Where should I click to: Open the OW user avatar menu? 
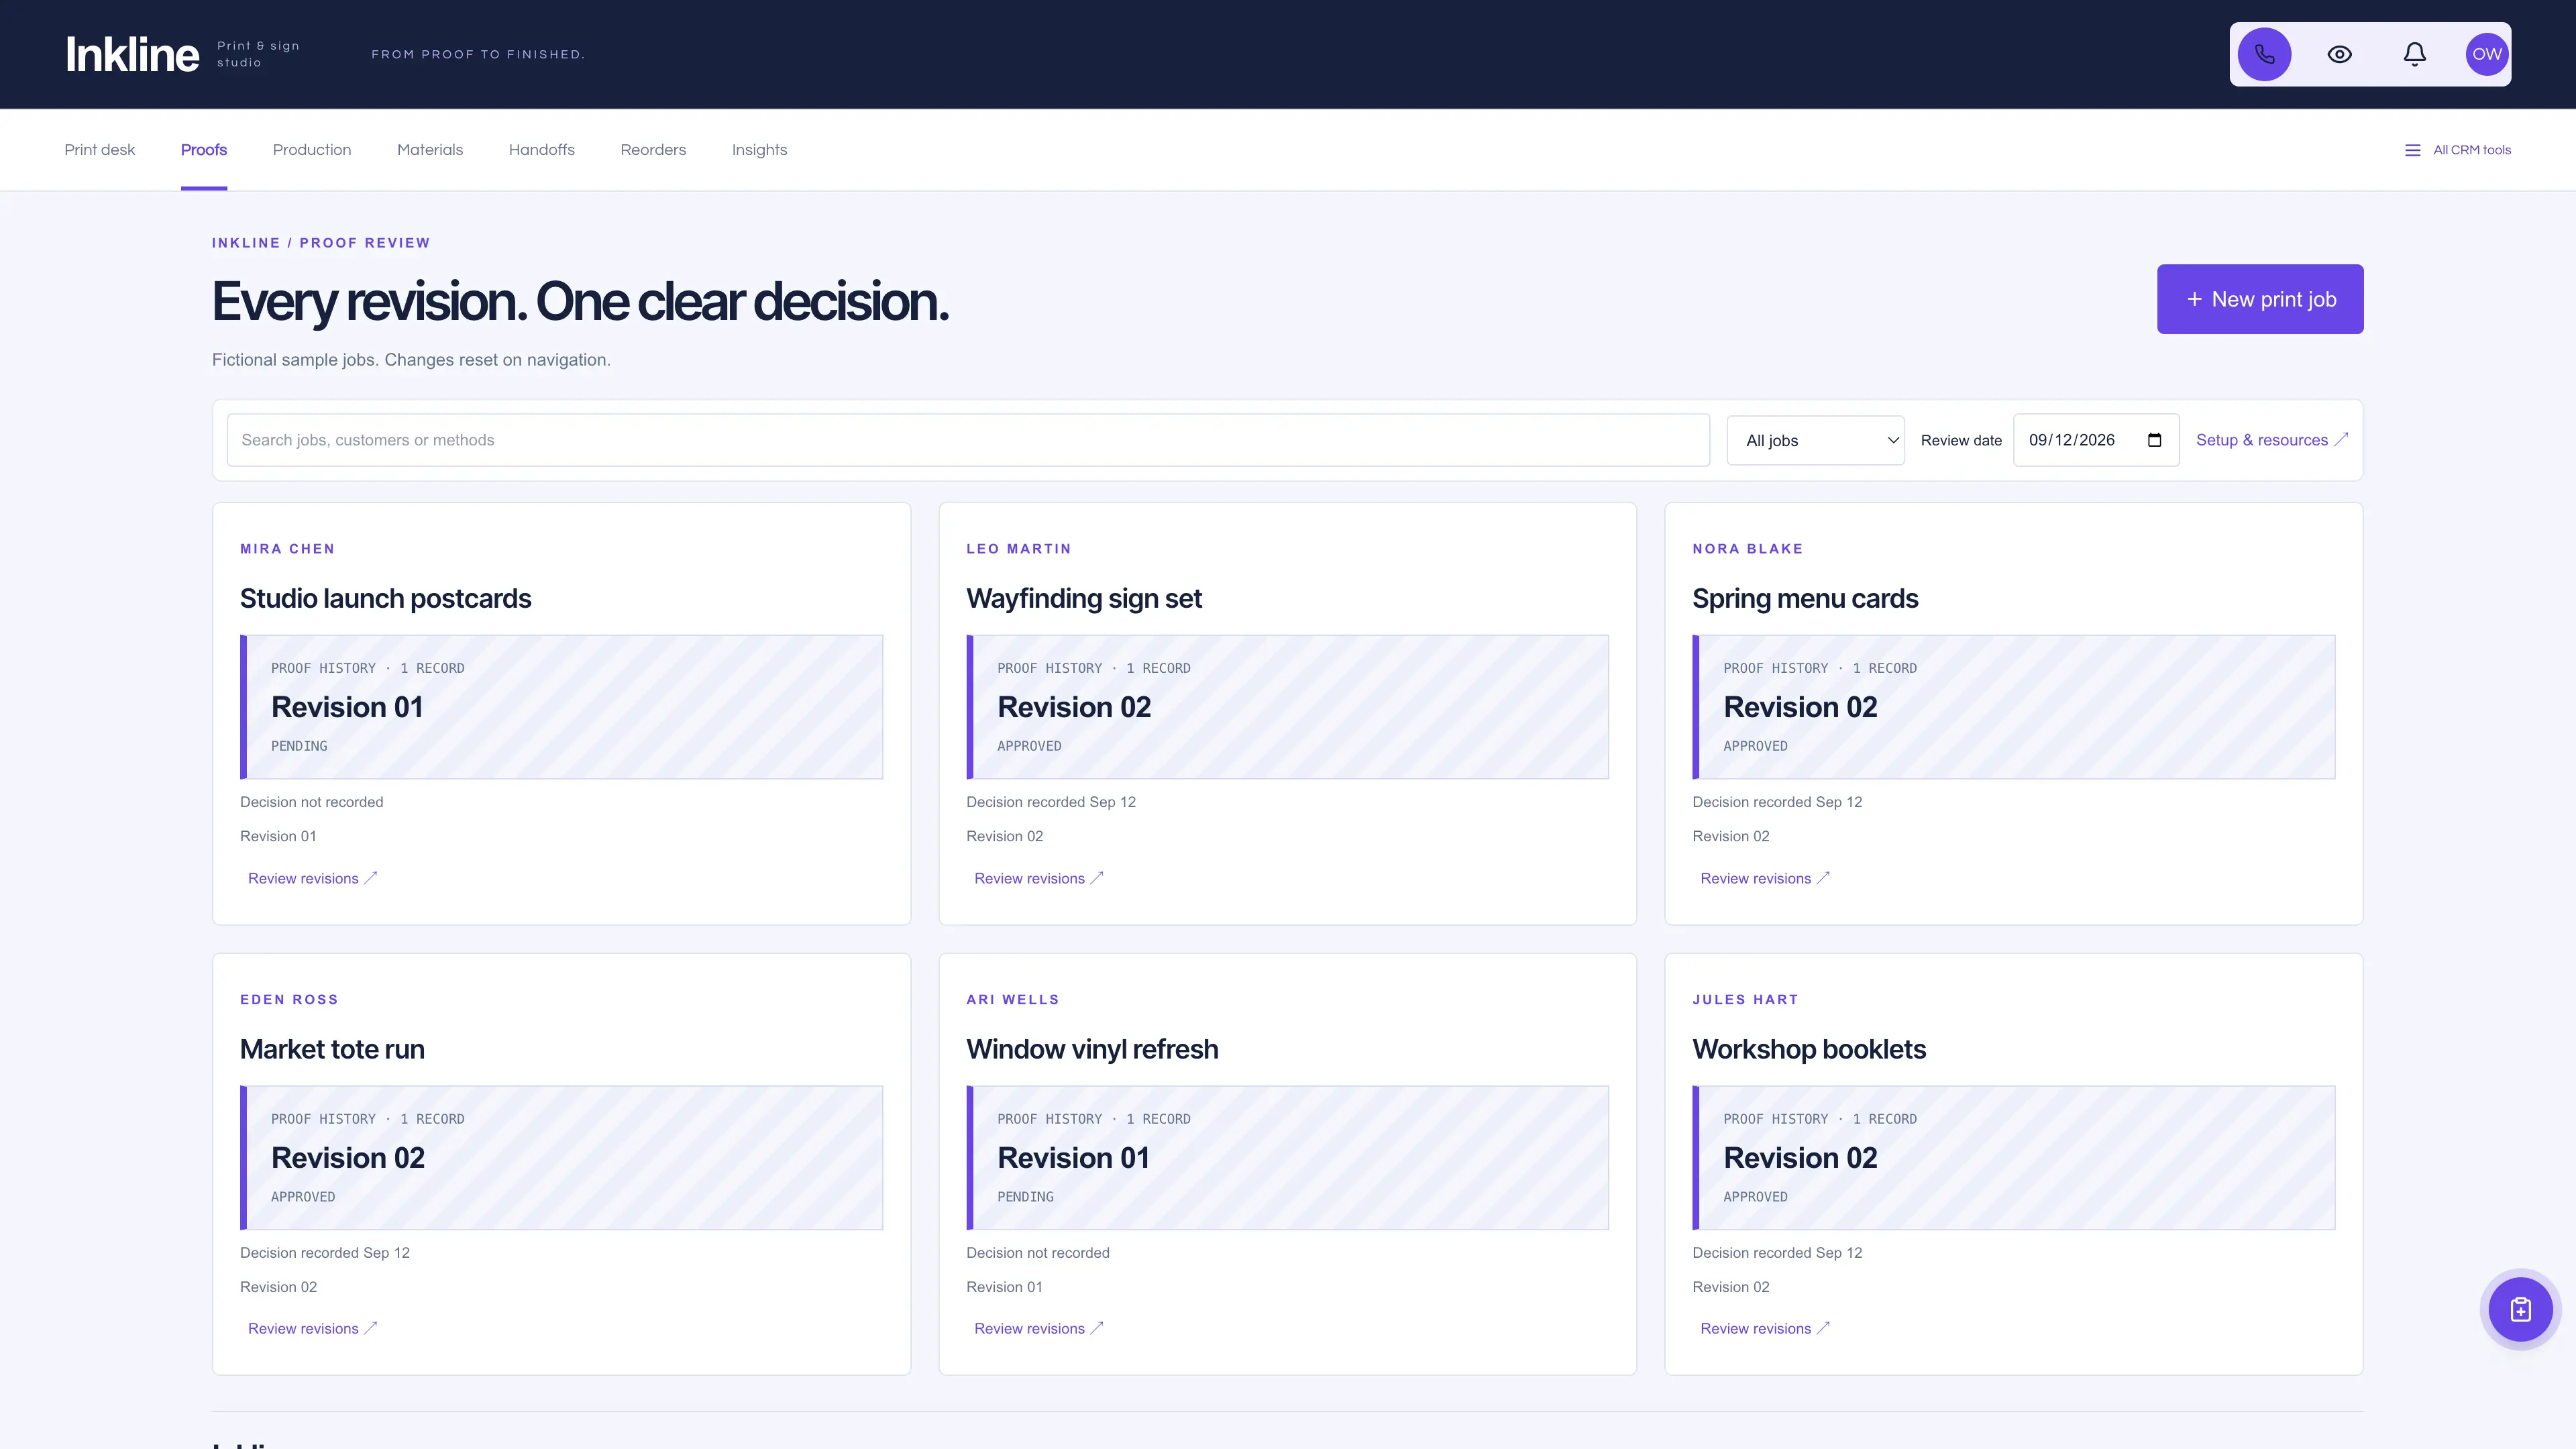(2486, 54)
